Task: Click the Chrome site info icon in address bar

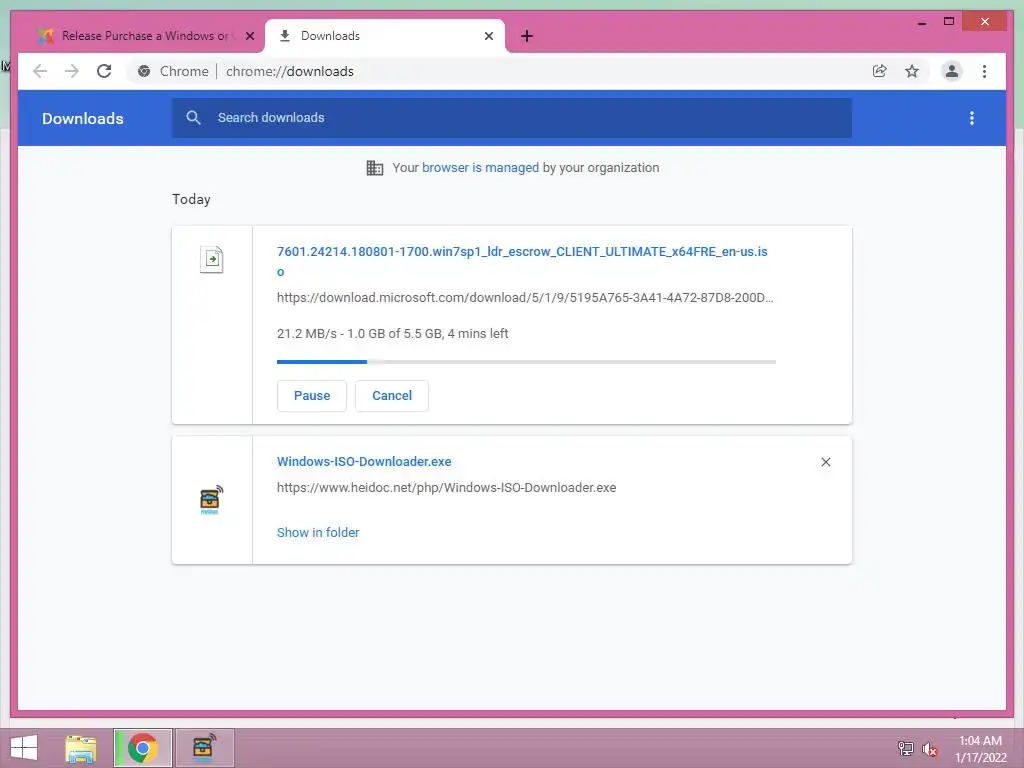Action: pos(144,71)
